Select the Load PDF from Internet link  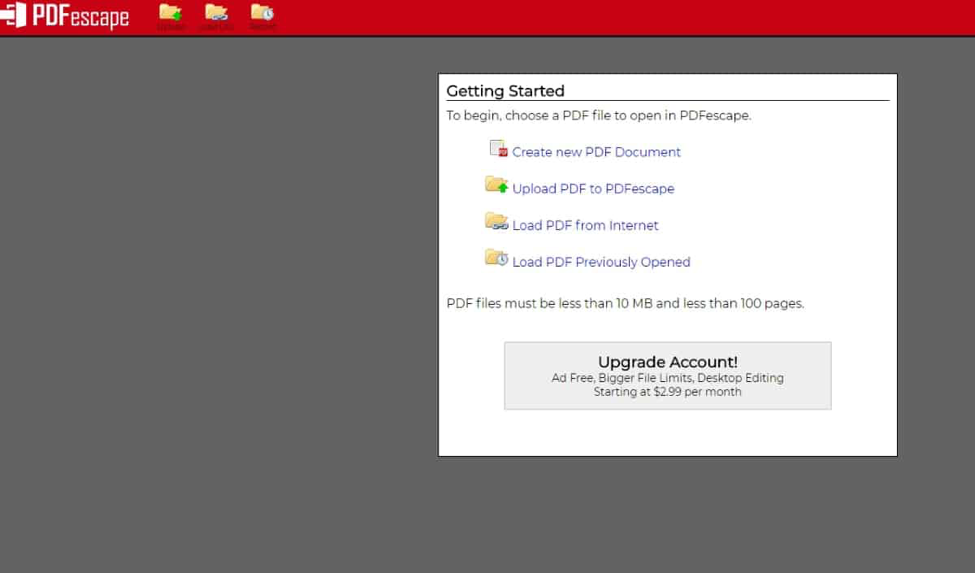click(x=585, y=226)
